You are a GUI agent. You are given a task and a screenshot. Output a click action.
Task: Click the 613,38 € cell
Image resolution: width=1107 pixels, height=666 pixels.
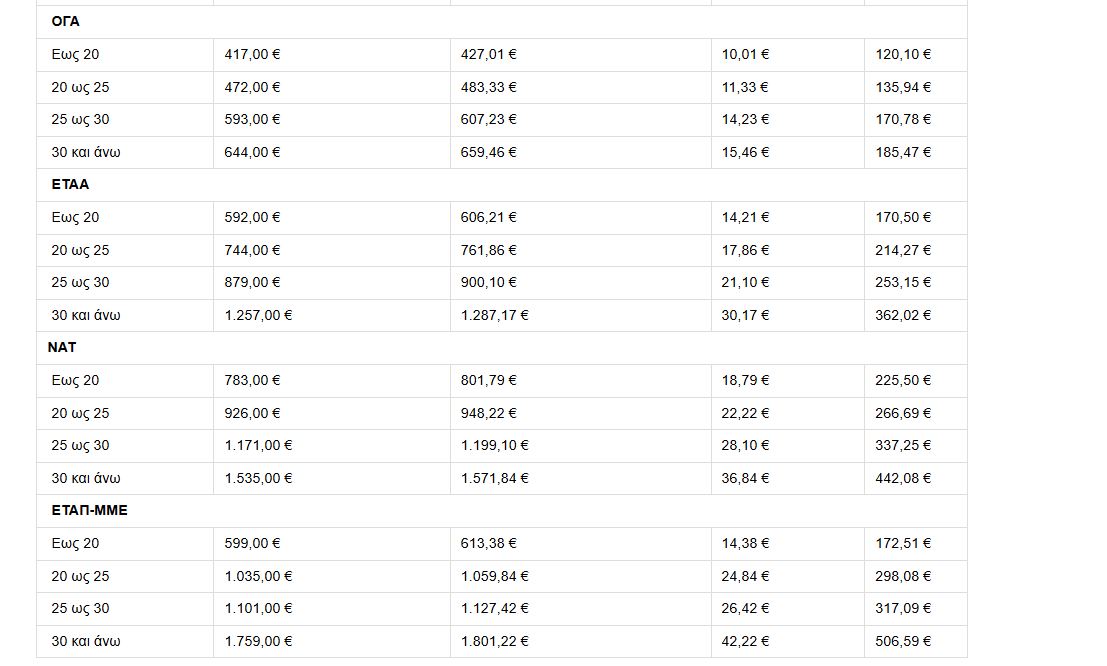pyautogui.click(x=488, y=544)
